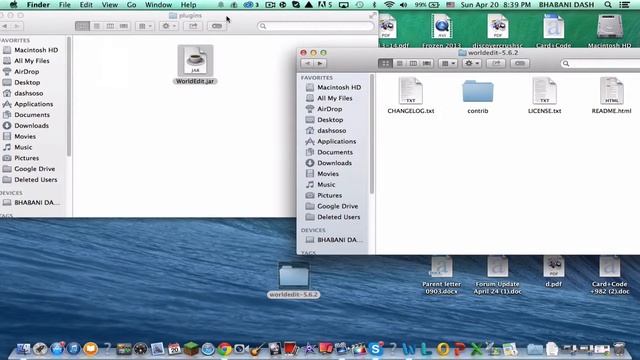Open the Window menu
Viewport: 640px width, 360px height.
tap(158, 5)
